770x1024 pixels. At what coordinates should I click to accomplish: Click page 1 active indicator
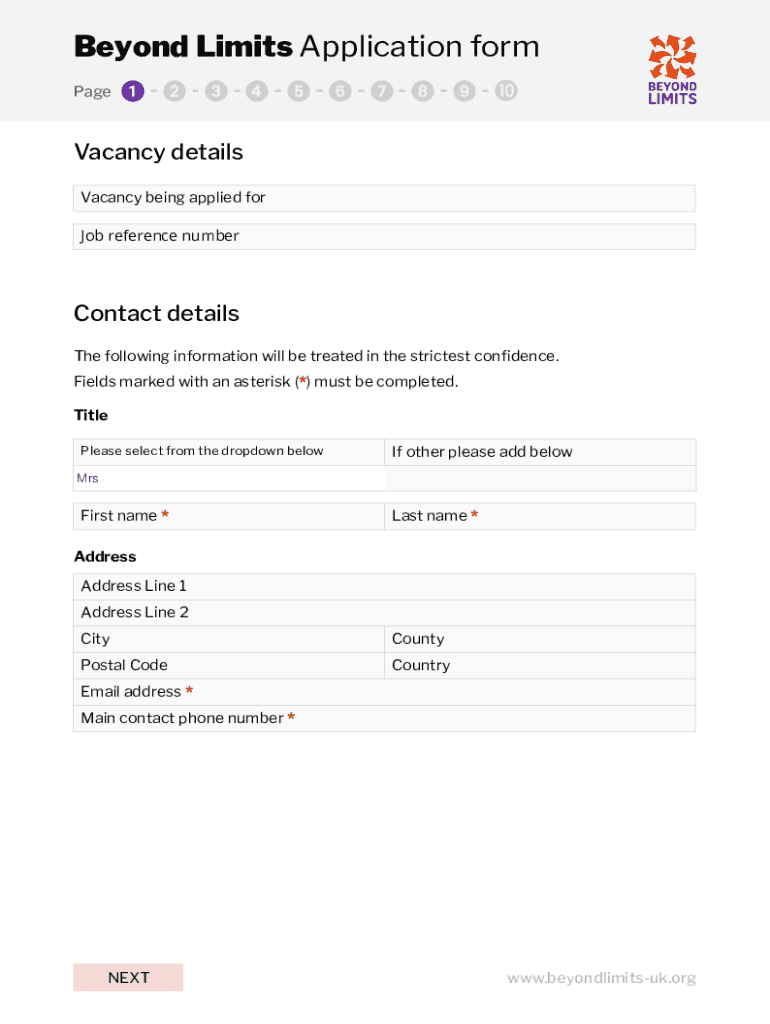133,92
